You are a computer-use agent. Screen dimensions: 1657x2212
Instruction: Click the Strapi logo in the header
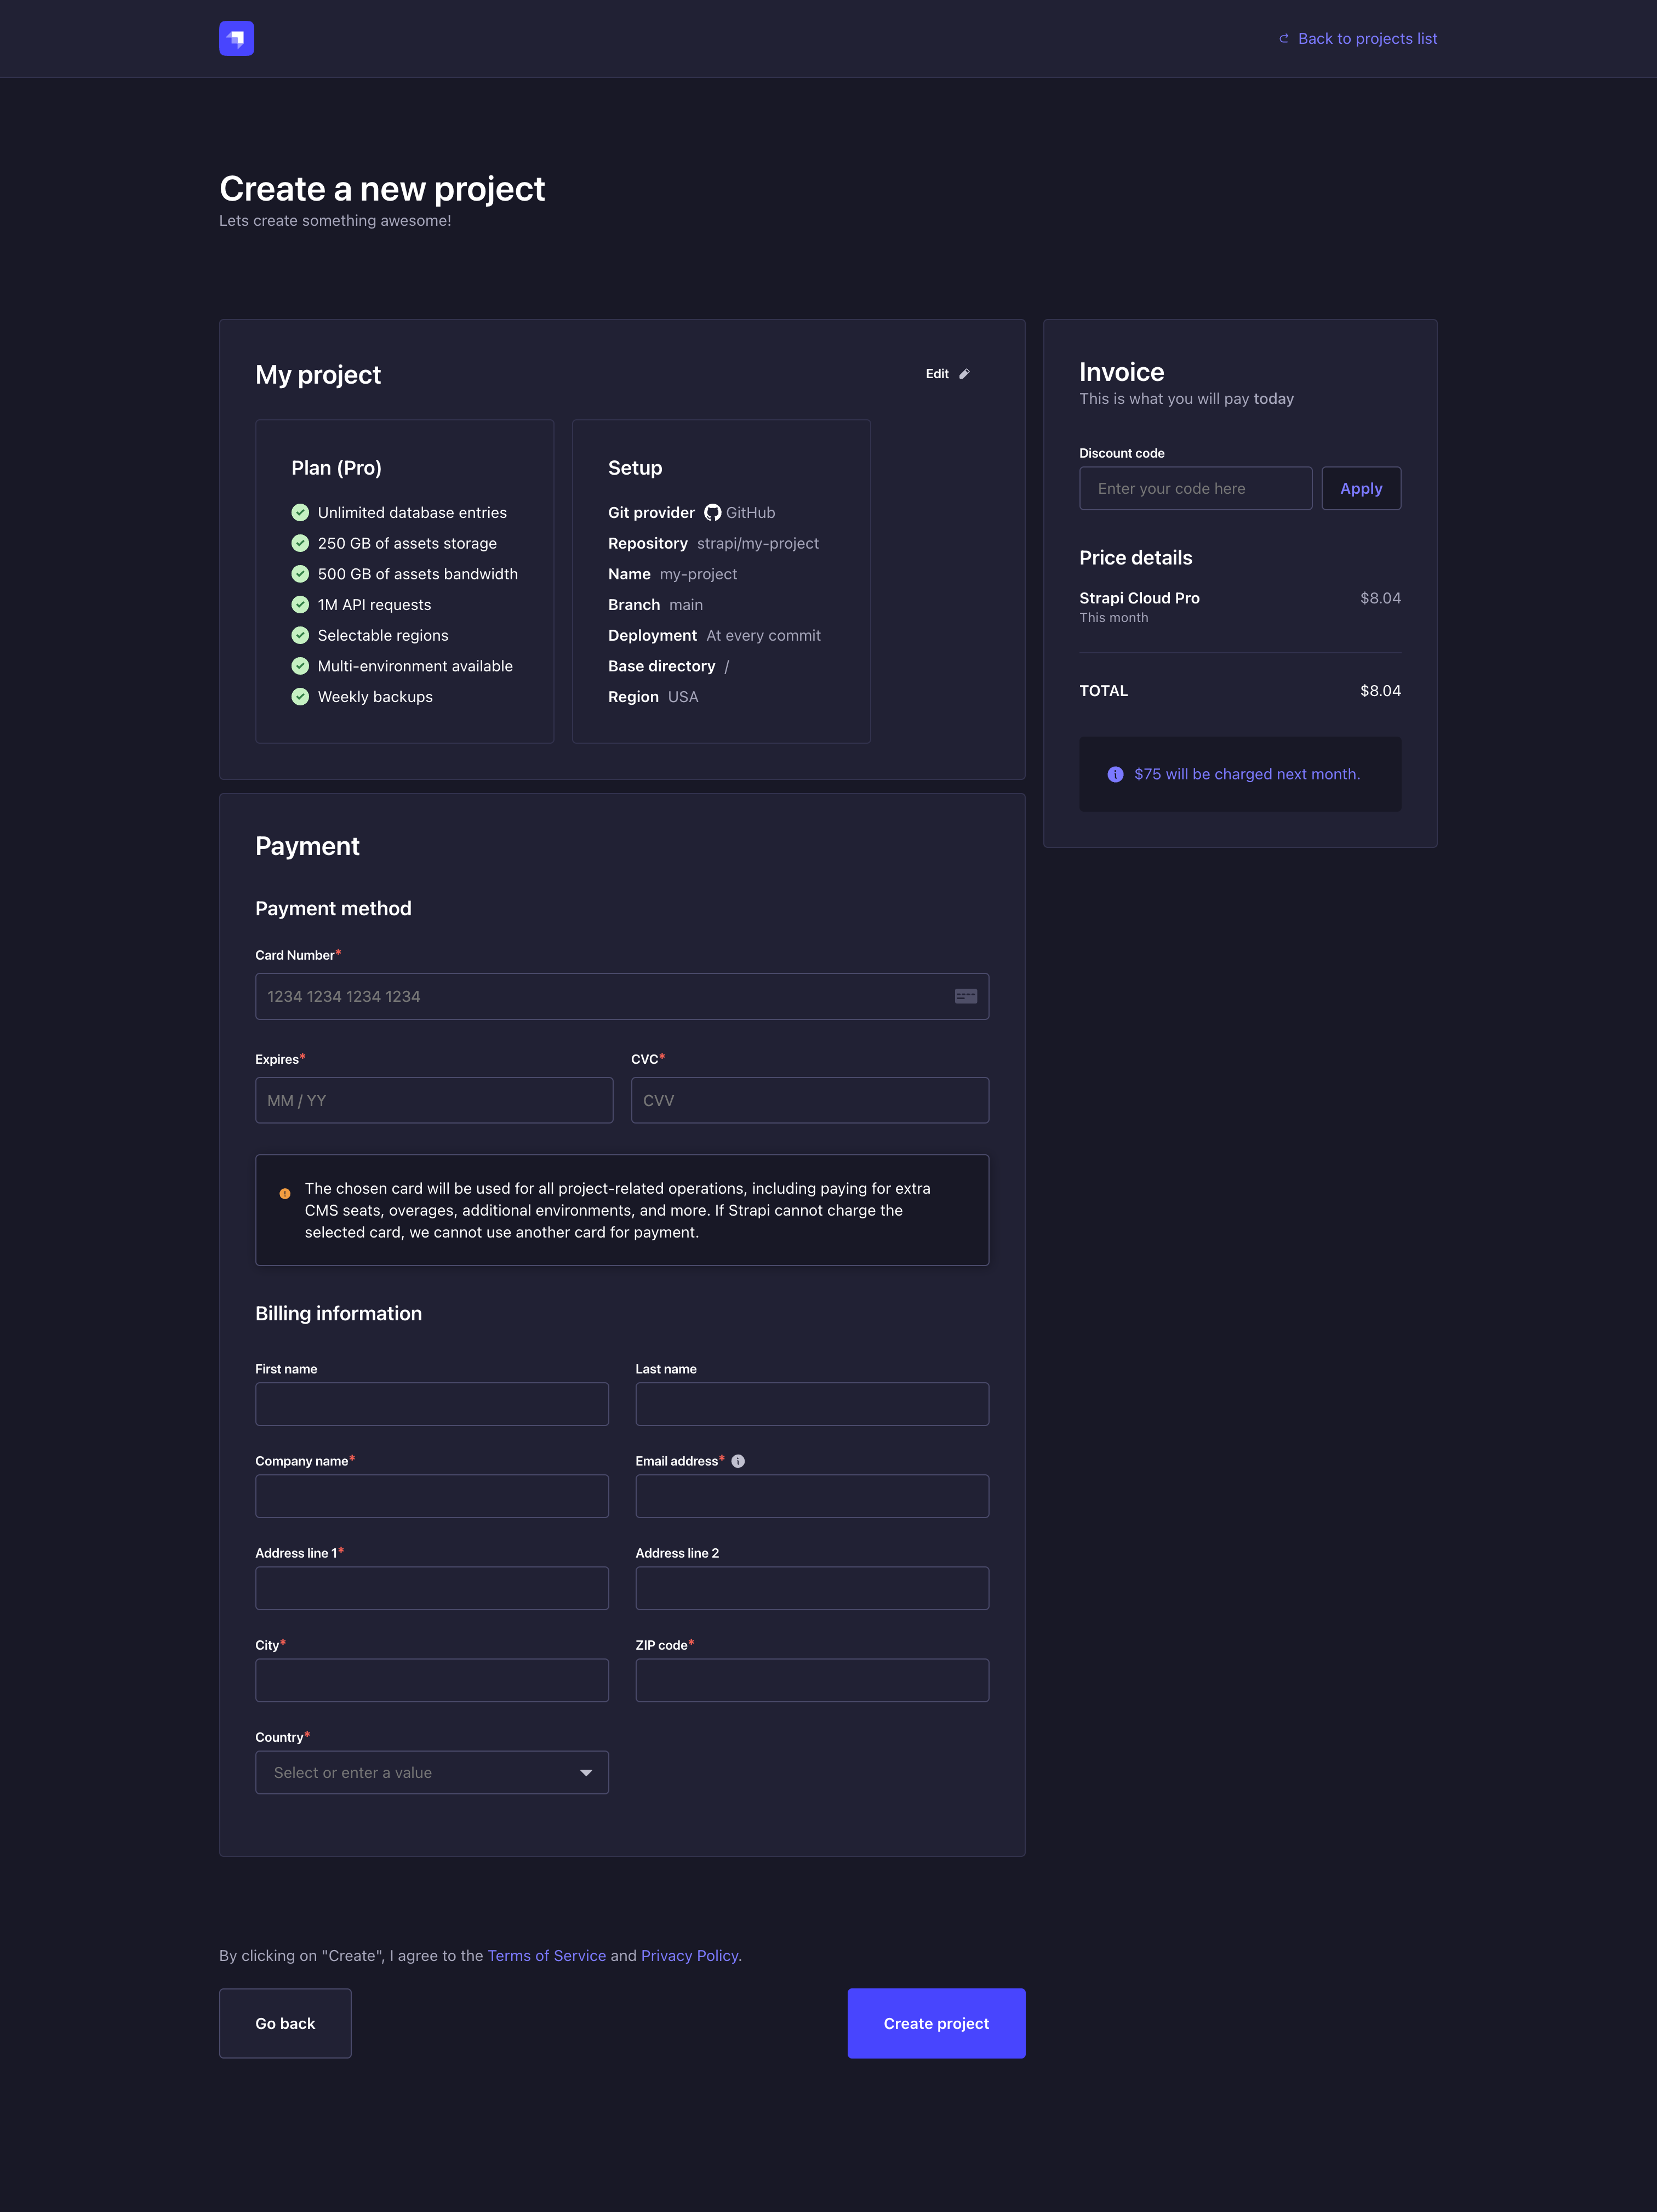click(x=236, y=38)
